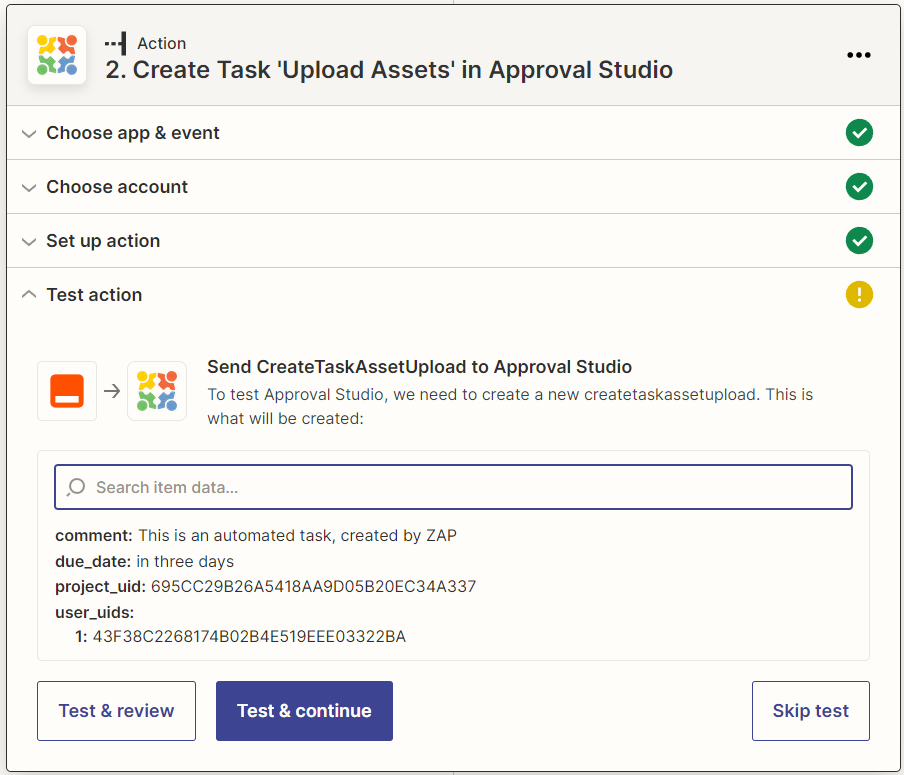The height and width of the screenshot is (775, 904).
Task: Click the green checkmark for Choose app & event
Action: click(x=859, y=133)
